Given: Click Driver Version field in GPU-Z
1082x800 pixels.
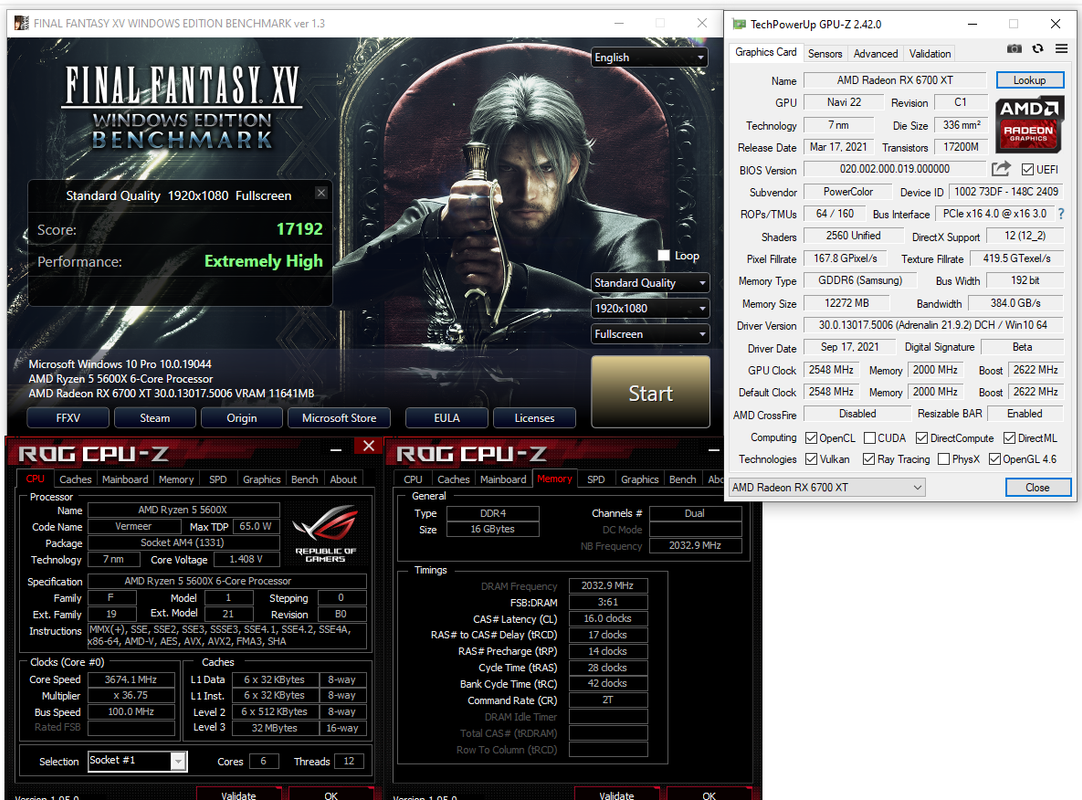Looking at the screenshot, I should tap(932, 325).
